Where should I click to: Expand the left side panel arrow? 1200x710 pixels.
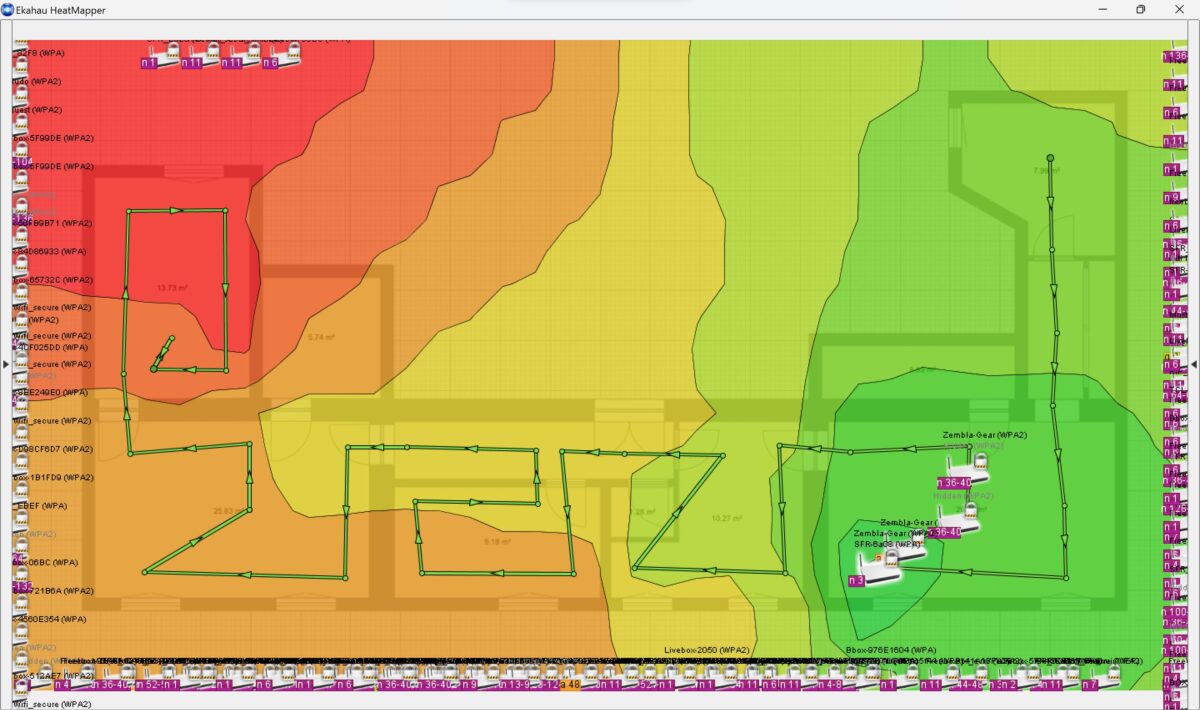point(5,365)
